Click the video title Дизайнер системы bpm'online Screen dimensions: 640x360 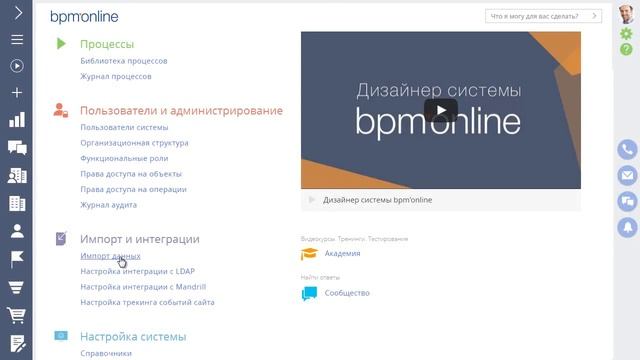coord(378,200)
